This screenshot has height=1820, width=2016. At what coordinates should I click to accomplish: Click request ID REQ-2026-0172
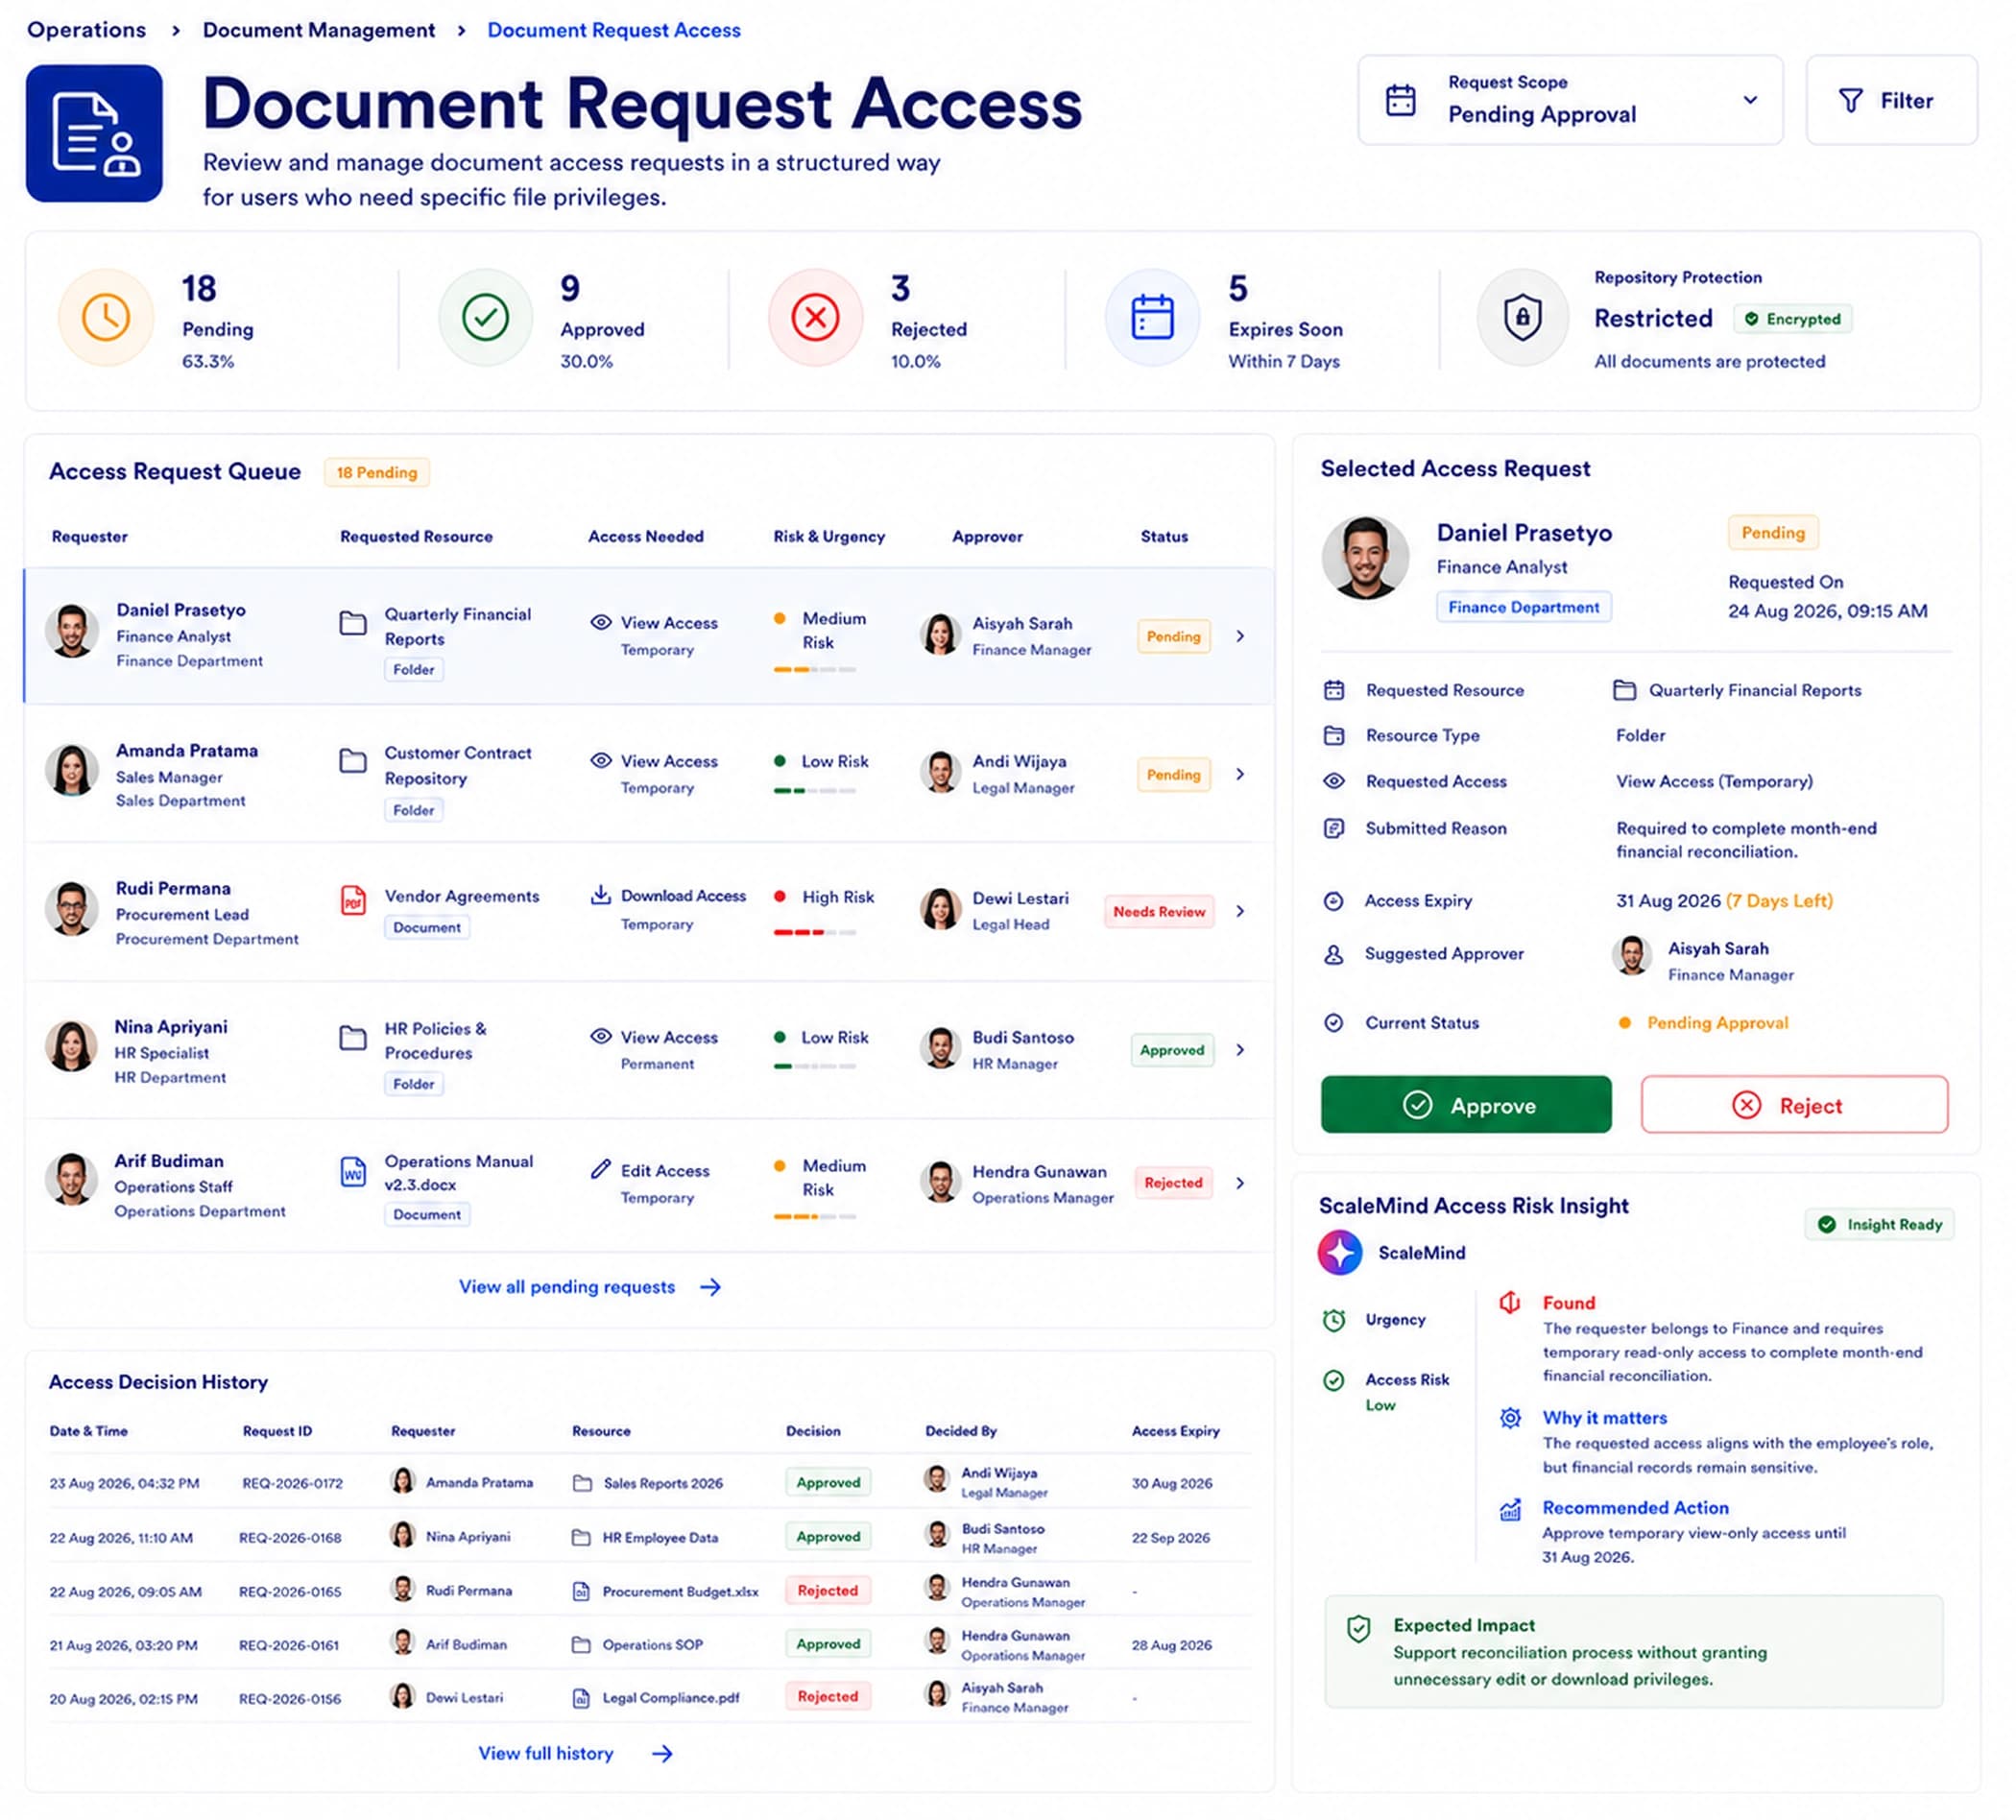pos(292,1483)
